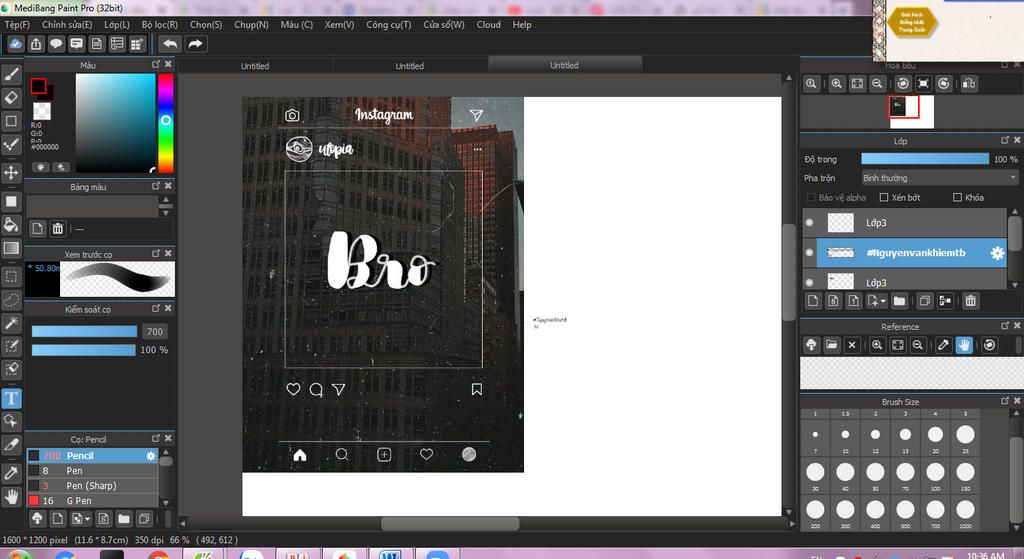Zoom in on the navigator panel
The height and width of the screenshot is (559, 1024).
click(837, 84)
